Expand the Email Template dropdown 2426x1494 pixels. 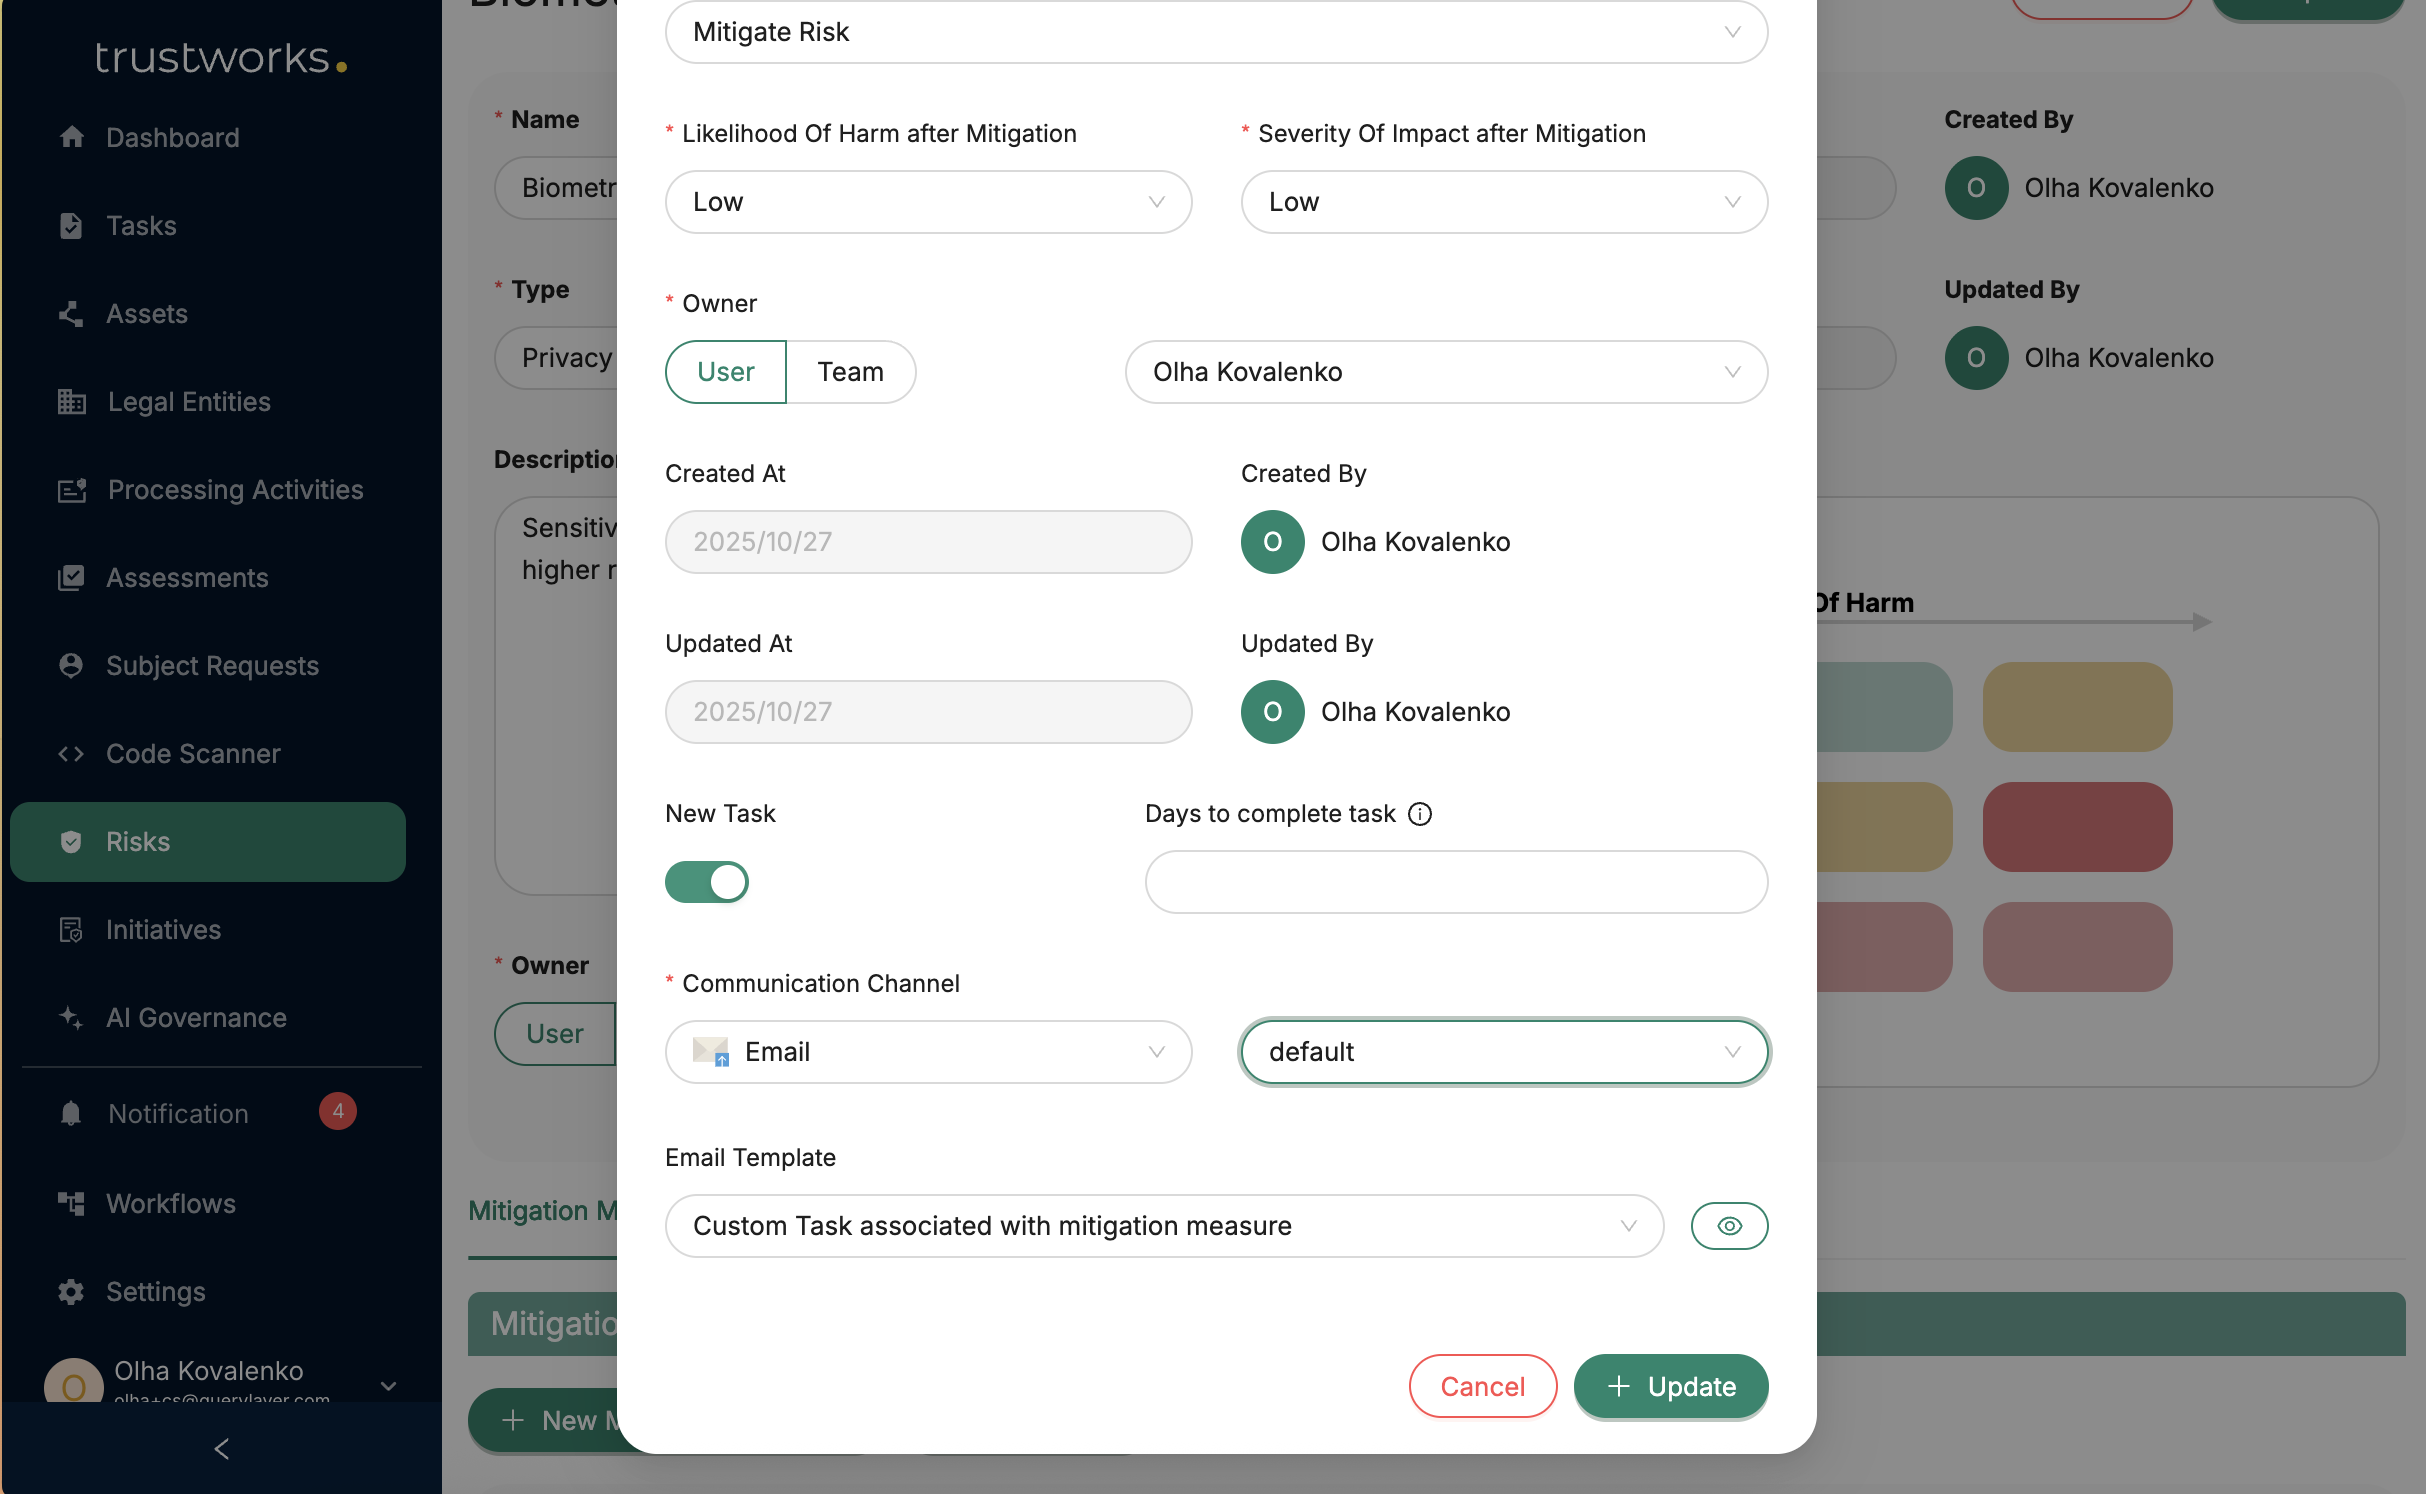click(1164, 1226)
